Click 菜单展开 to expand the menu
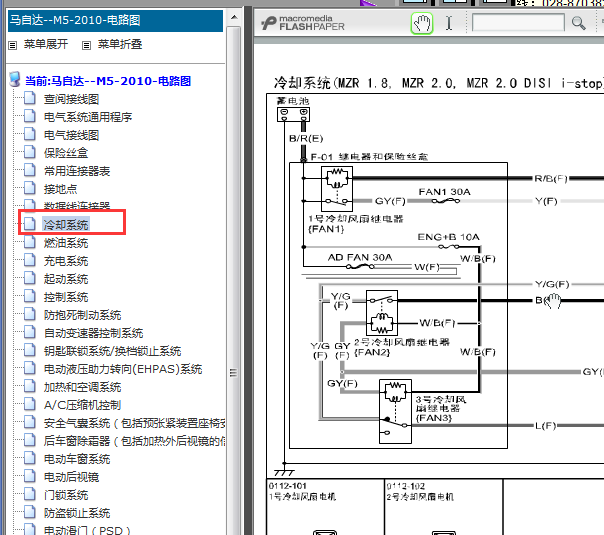604x535 pixels. tap(46, 44)
